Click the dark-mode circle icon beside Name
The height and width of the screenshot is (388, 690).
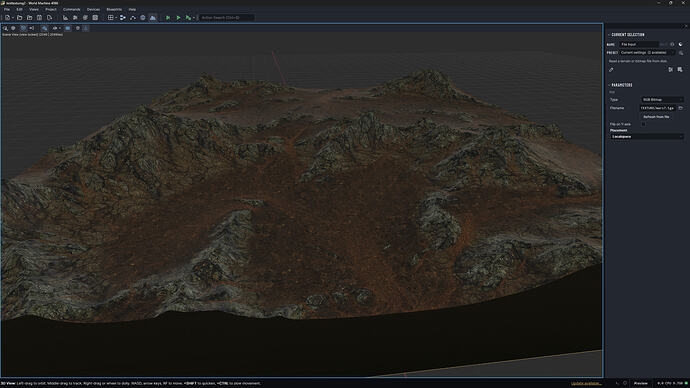[680, 44]
